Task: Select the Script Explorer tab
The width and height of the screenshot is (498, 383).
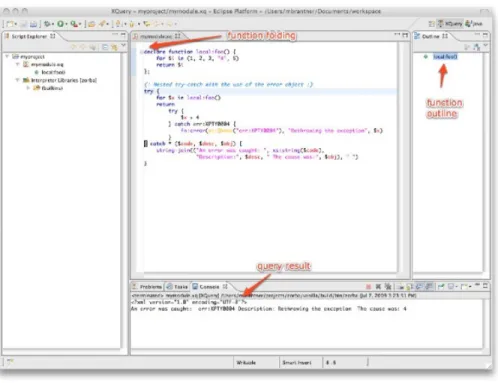Action: (x=30, y=36)
